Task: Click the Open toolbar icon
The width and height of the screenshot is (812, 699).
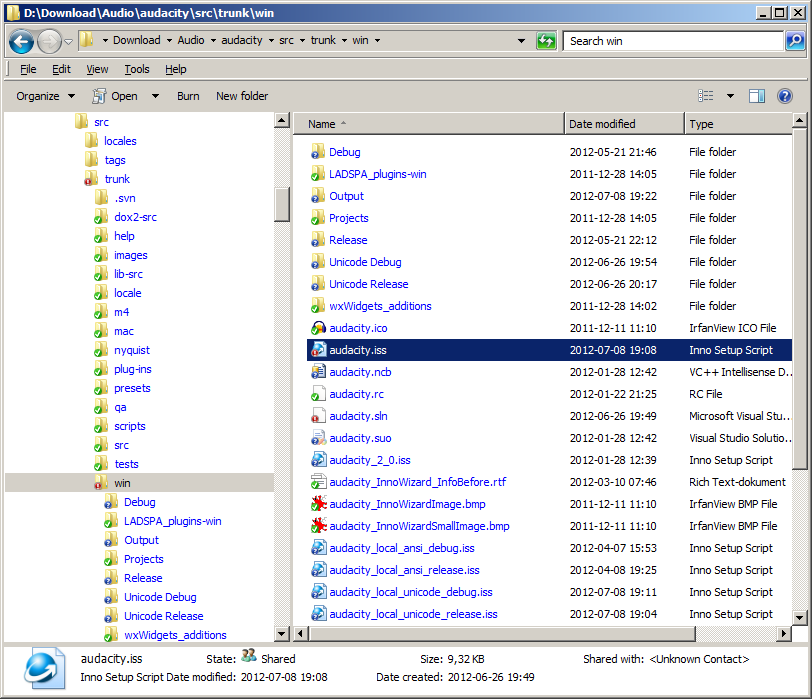Action: (x=99, y=96)
